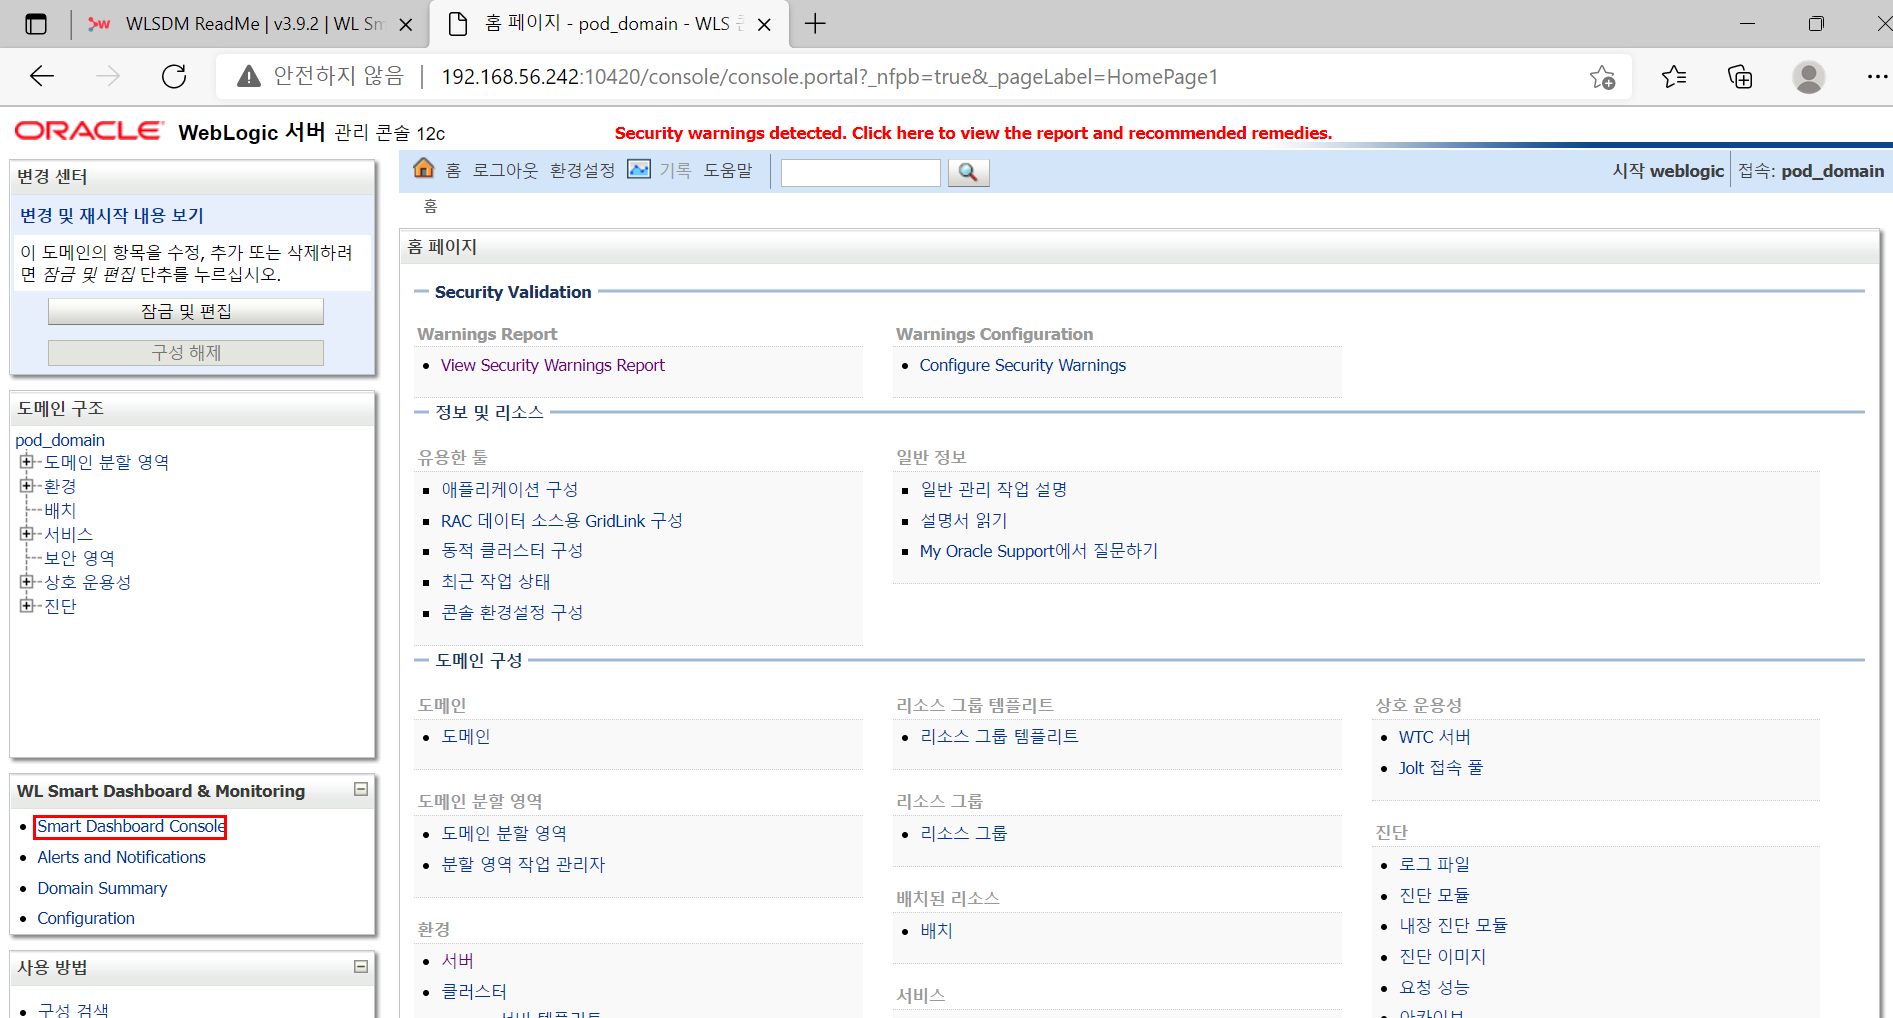
Task: Open RAC 데이터 소스용 GridLink 구성 link
Action: click(562, 520)
